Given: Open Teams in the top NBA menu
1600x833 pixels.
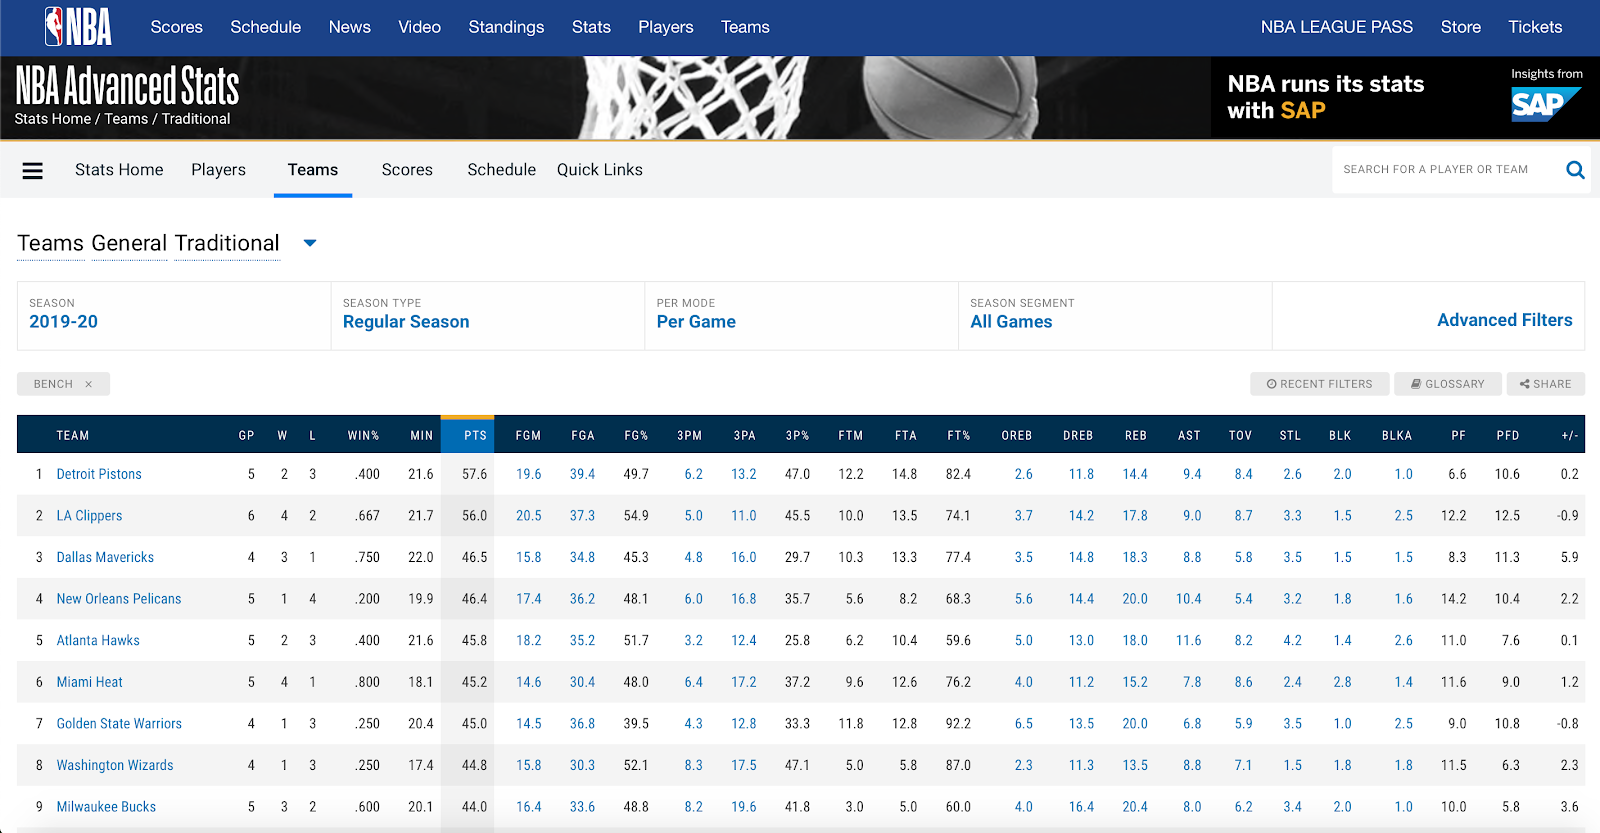Looking at the screenshot, I should 746,27.
